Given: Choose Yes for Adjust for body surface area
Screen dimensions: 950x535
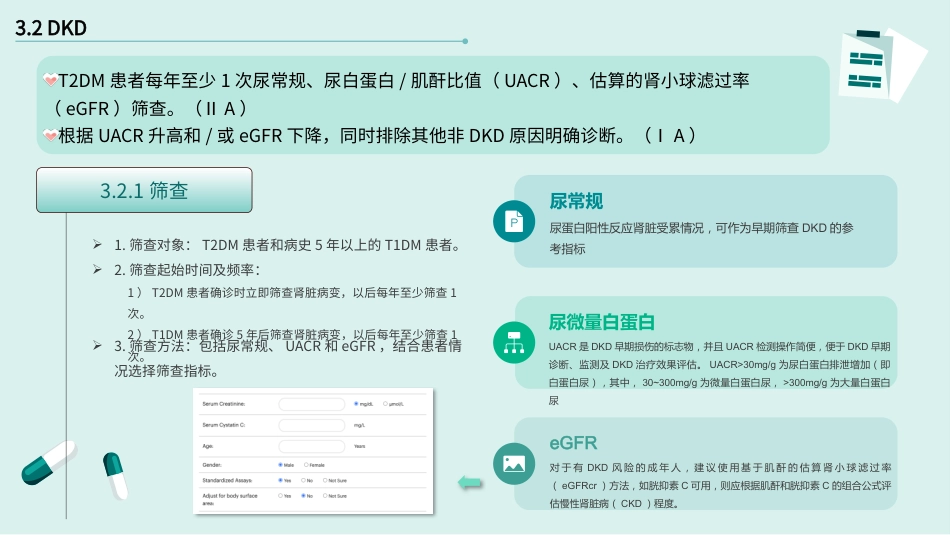Looking at the screenshot, I should (281, 496).
